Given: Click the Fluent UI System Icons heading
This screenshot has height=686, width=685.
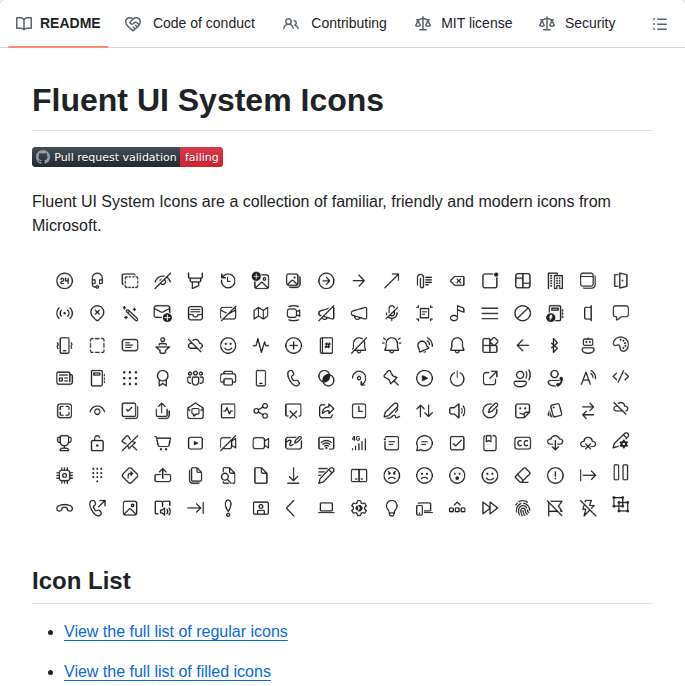Looking at the screenshot, I should 208,100.
